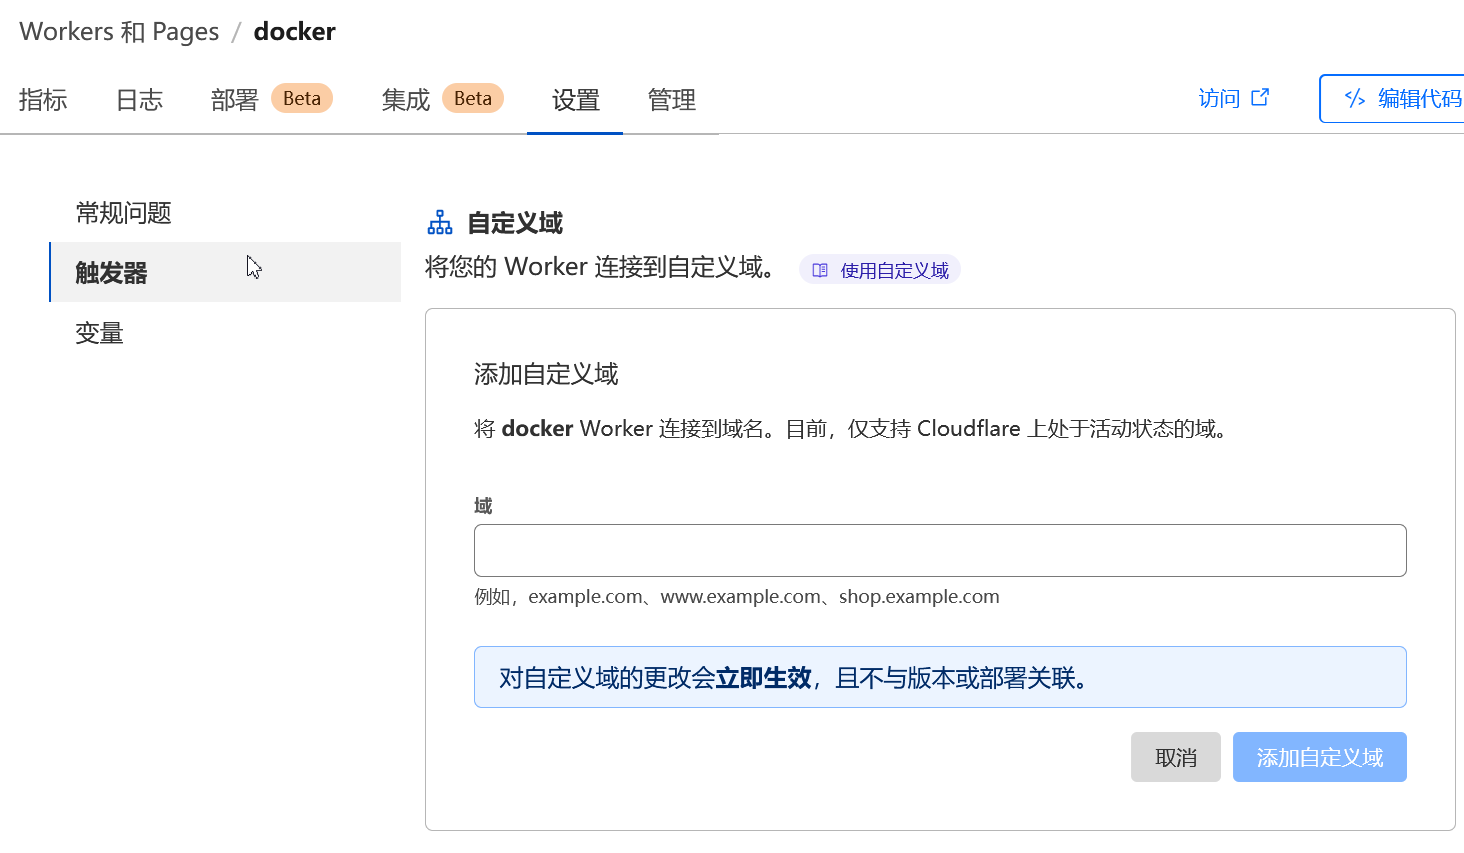Switch to the 日志 tab

(x=139, y=100)
